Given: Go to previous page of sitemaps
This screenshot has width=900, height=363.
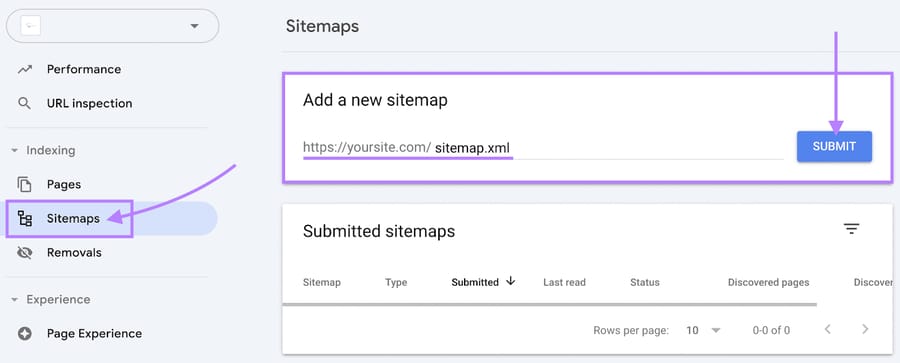Looking at the screenshot, I should click(x=828, y=329).
